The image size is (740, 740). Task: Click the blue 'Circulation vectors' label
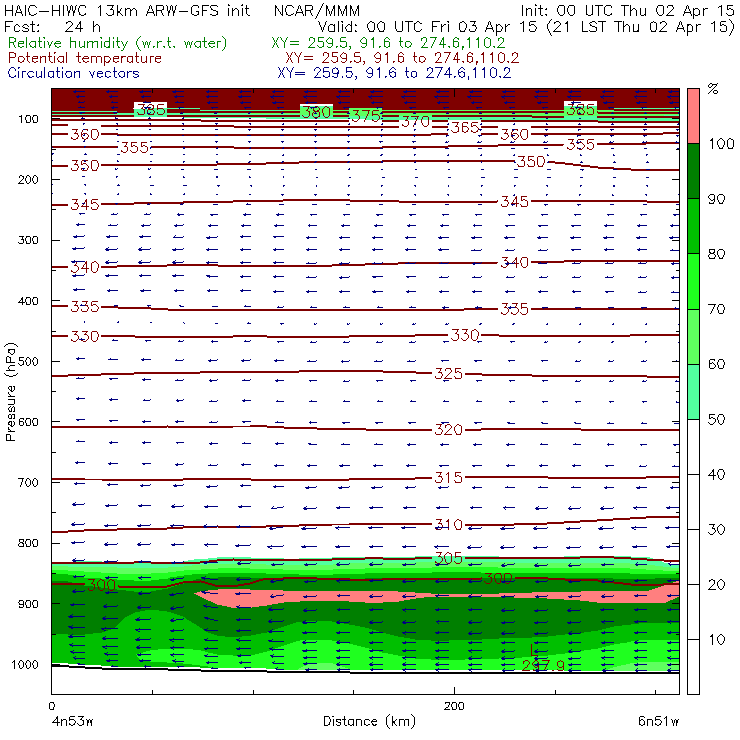pos(74,73)
